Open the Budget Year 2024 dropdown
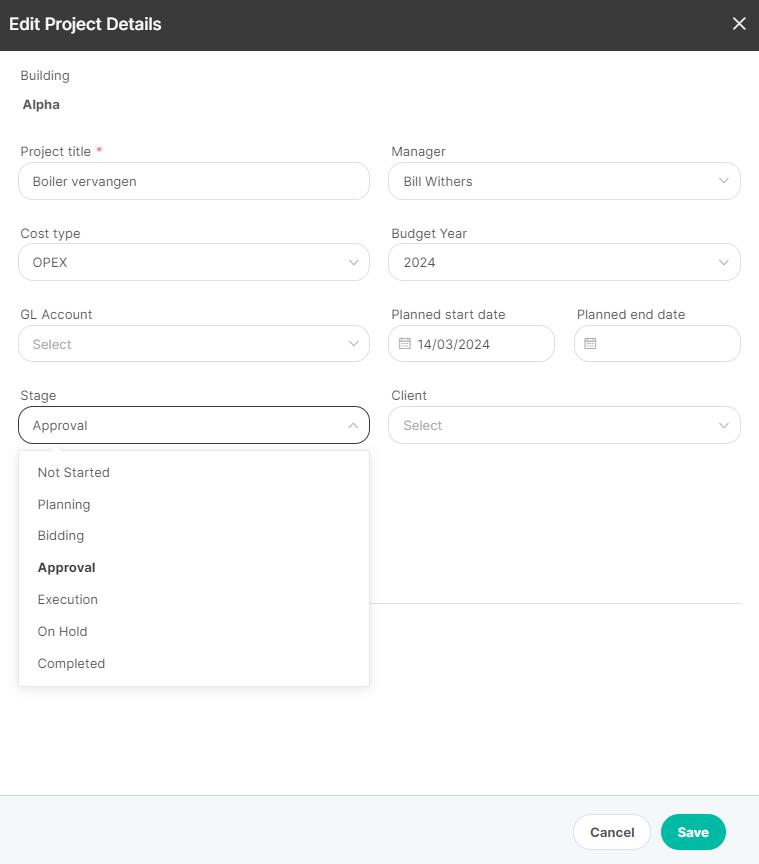This screenshot has height=864, width=759. click(564, 262)
